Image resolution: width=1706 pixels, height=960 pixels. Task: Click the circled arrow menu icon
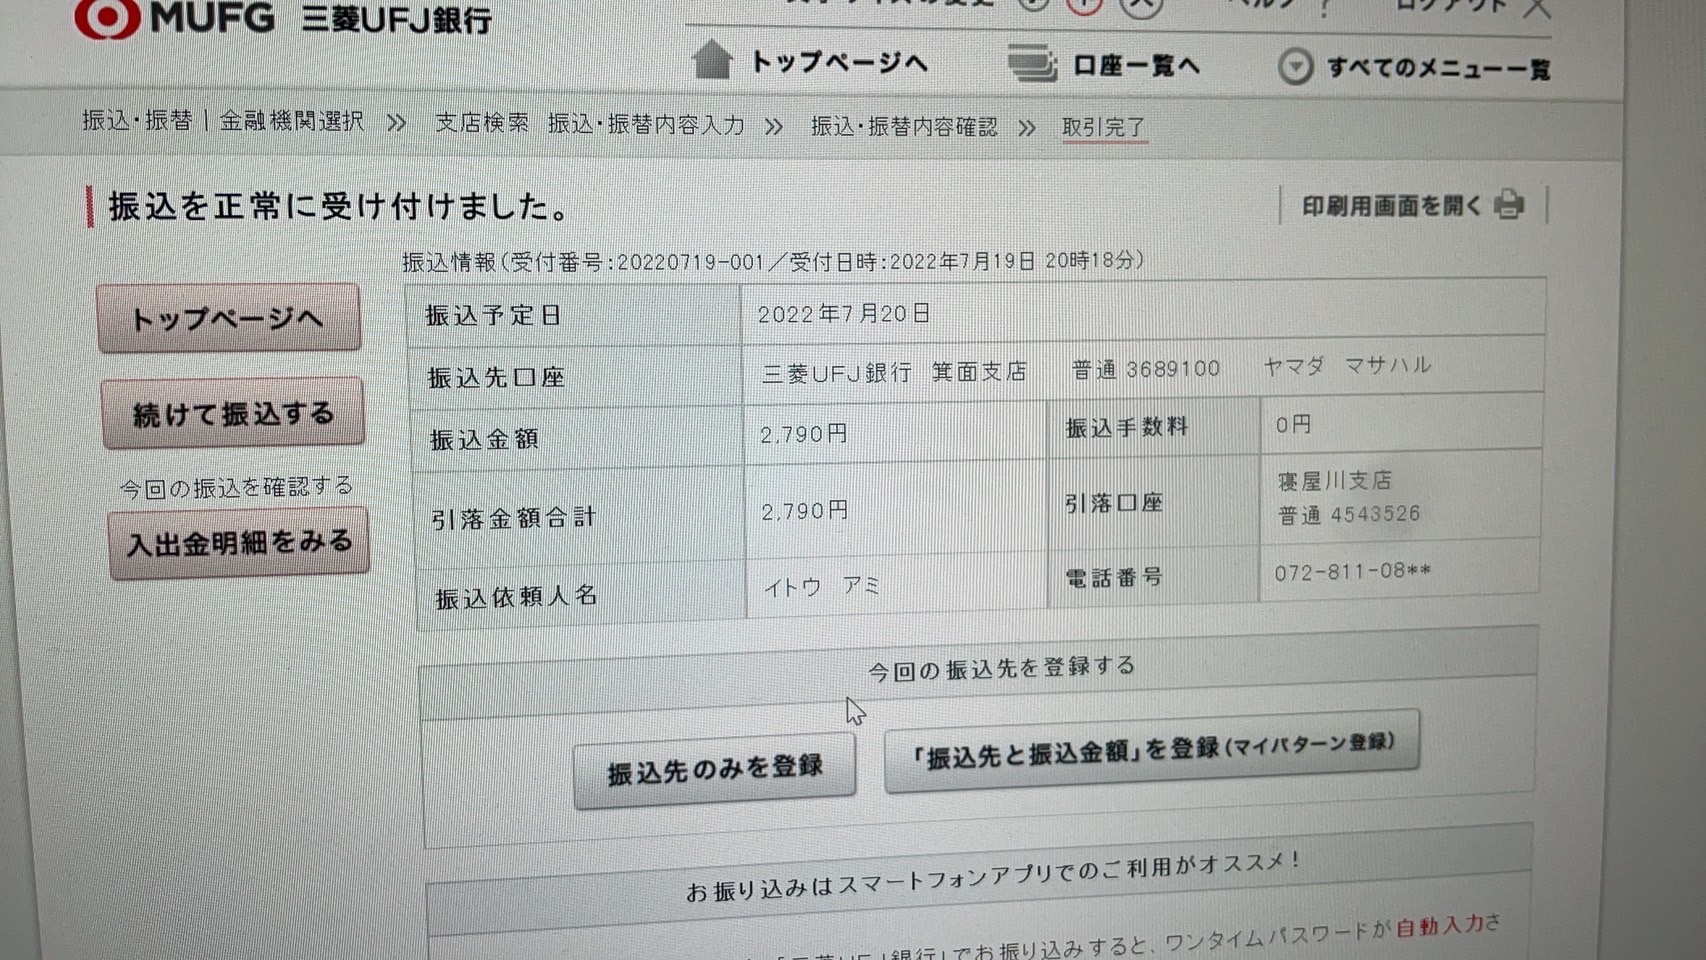(x=1295, y=67)
